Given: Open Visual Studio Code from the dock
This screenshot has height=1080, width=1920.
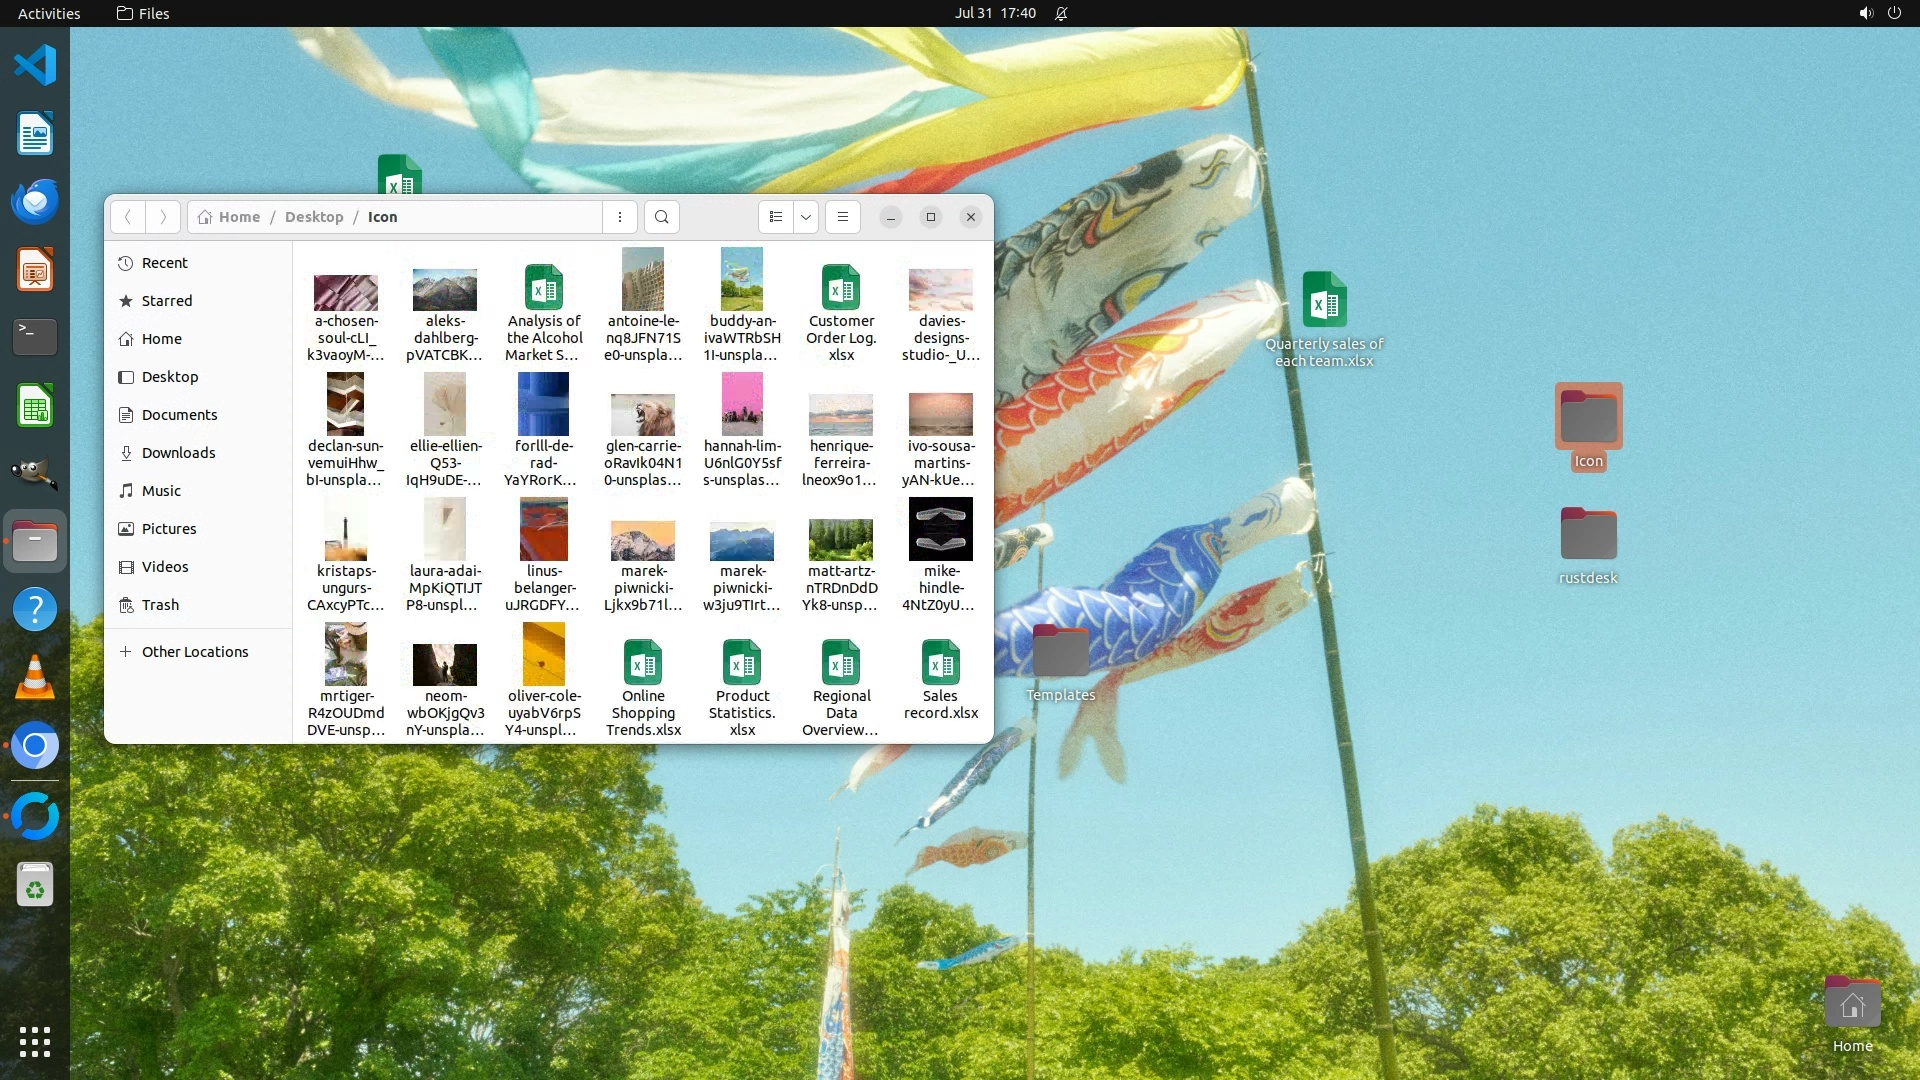Looking at the screenshot, I should (35, 66).
